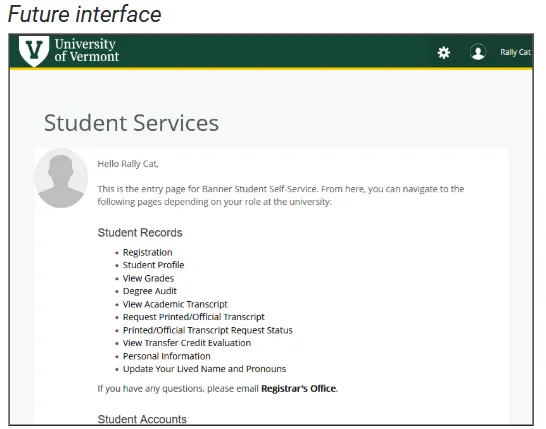Open View Transfer Credit Evaluation link

(x=187, y=343)
